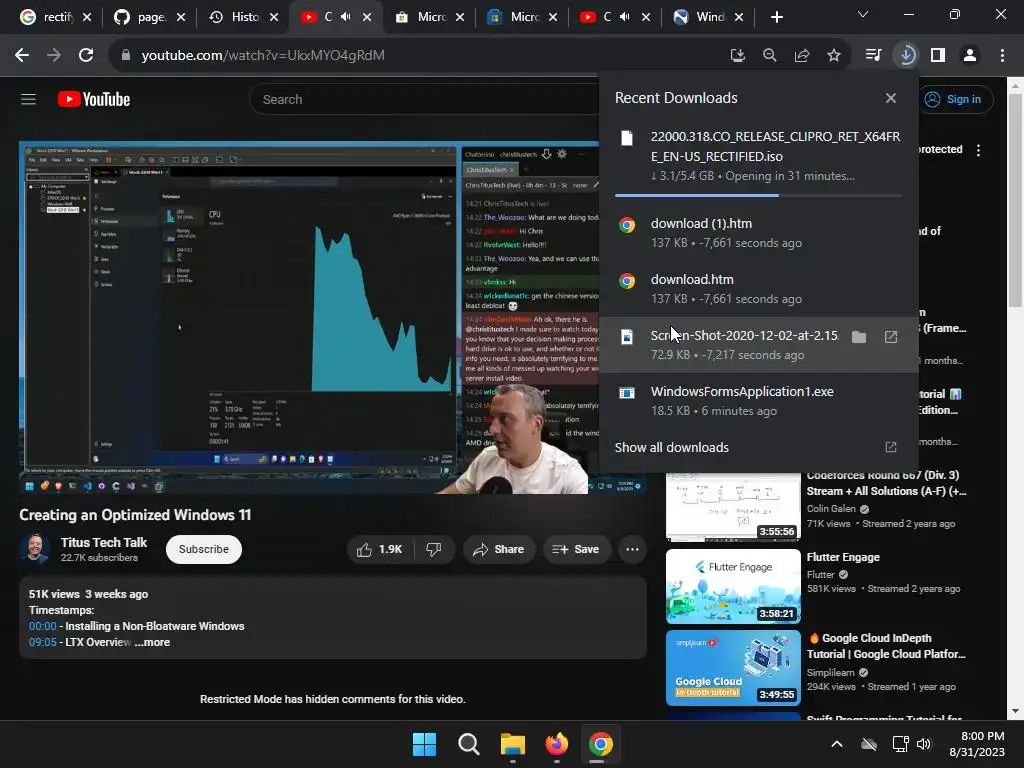Click the install app icon in address bar

coord(737,56)
